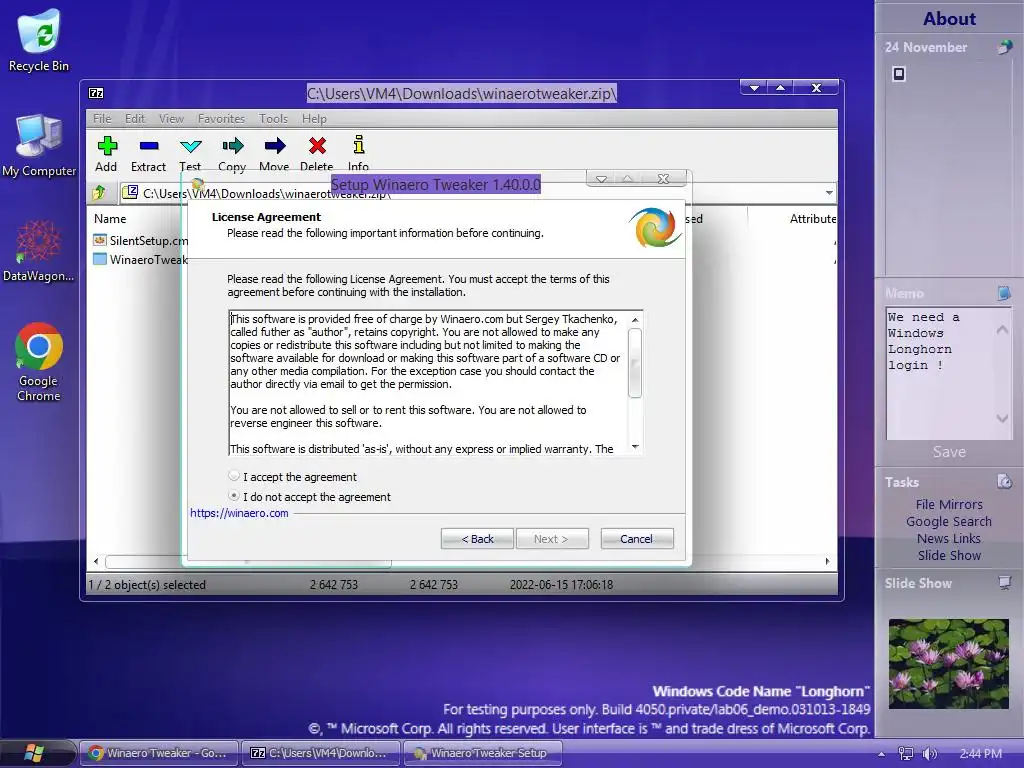This screenshot has height=768, width=1024.
Task: Select I accept the agreement
Action: [234, 476]
